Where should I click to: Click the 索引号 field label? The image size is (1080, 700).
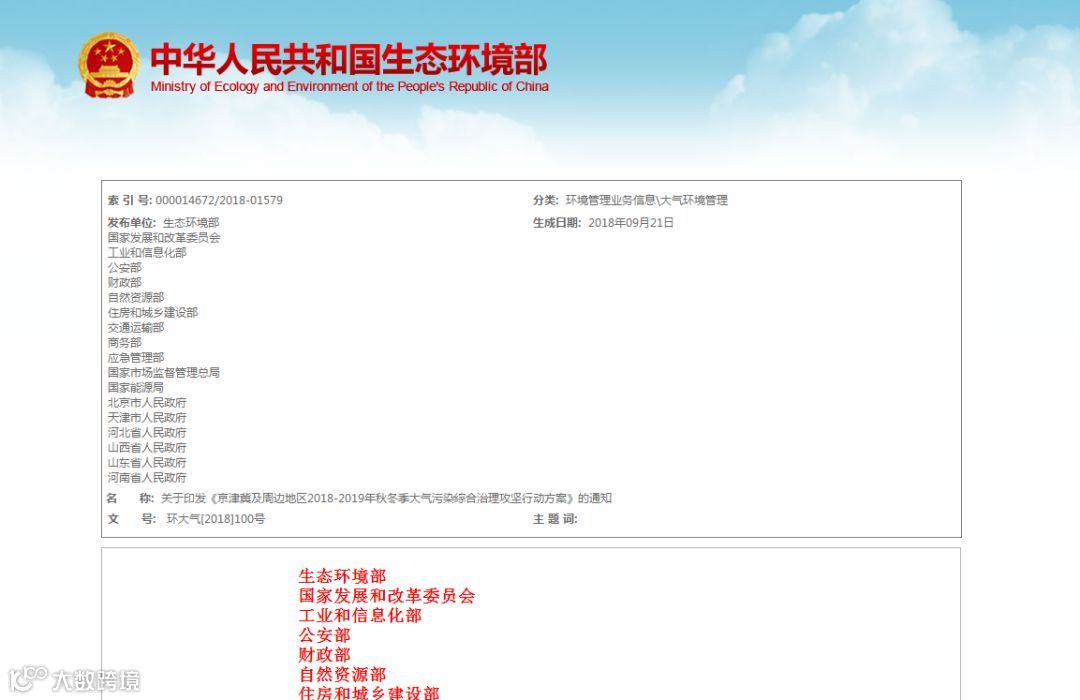(x=129, y=200)
